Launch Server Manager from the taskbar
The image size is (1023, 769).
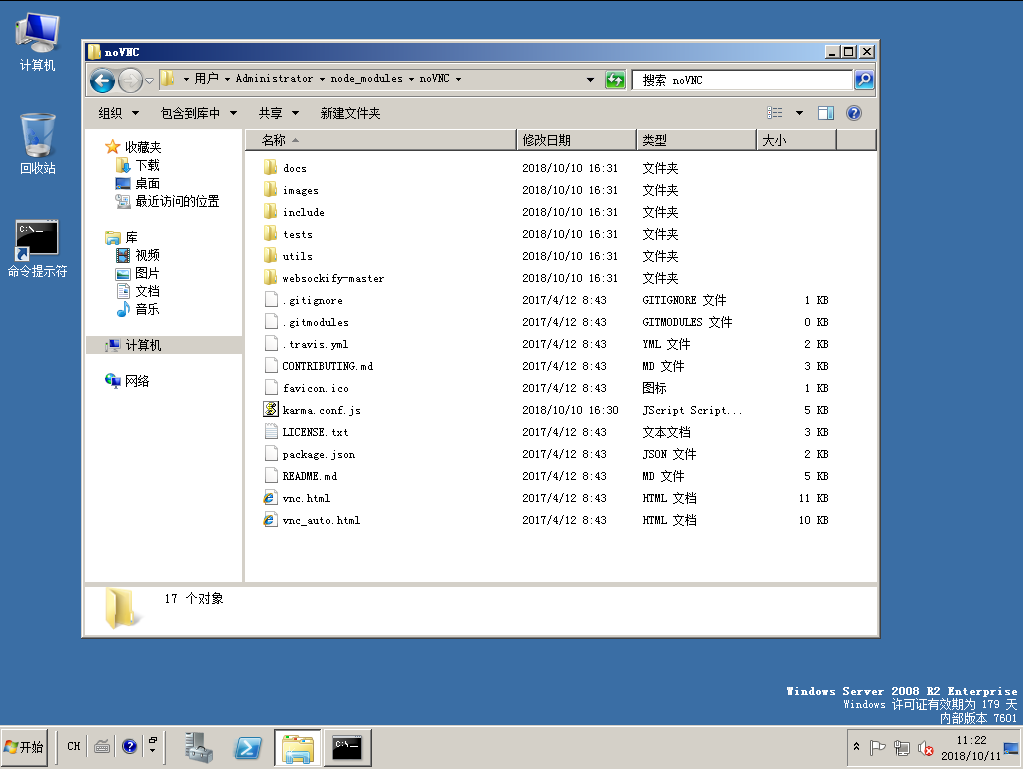[x=198, y=747]
